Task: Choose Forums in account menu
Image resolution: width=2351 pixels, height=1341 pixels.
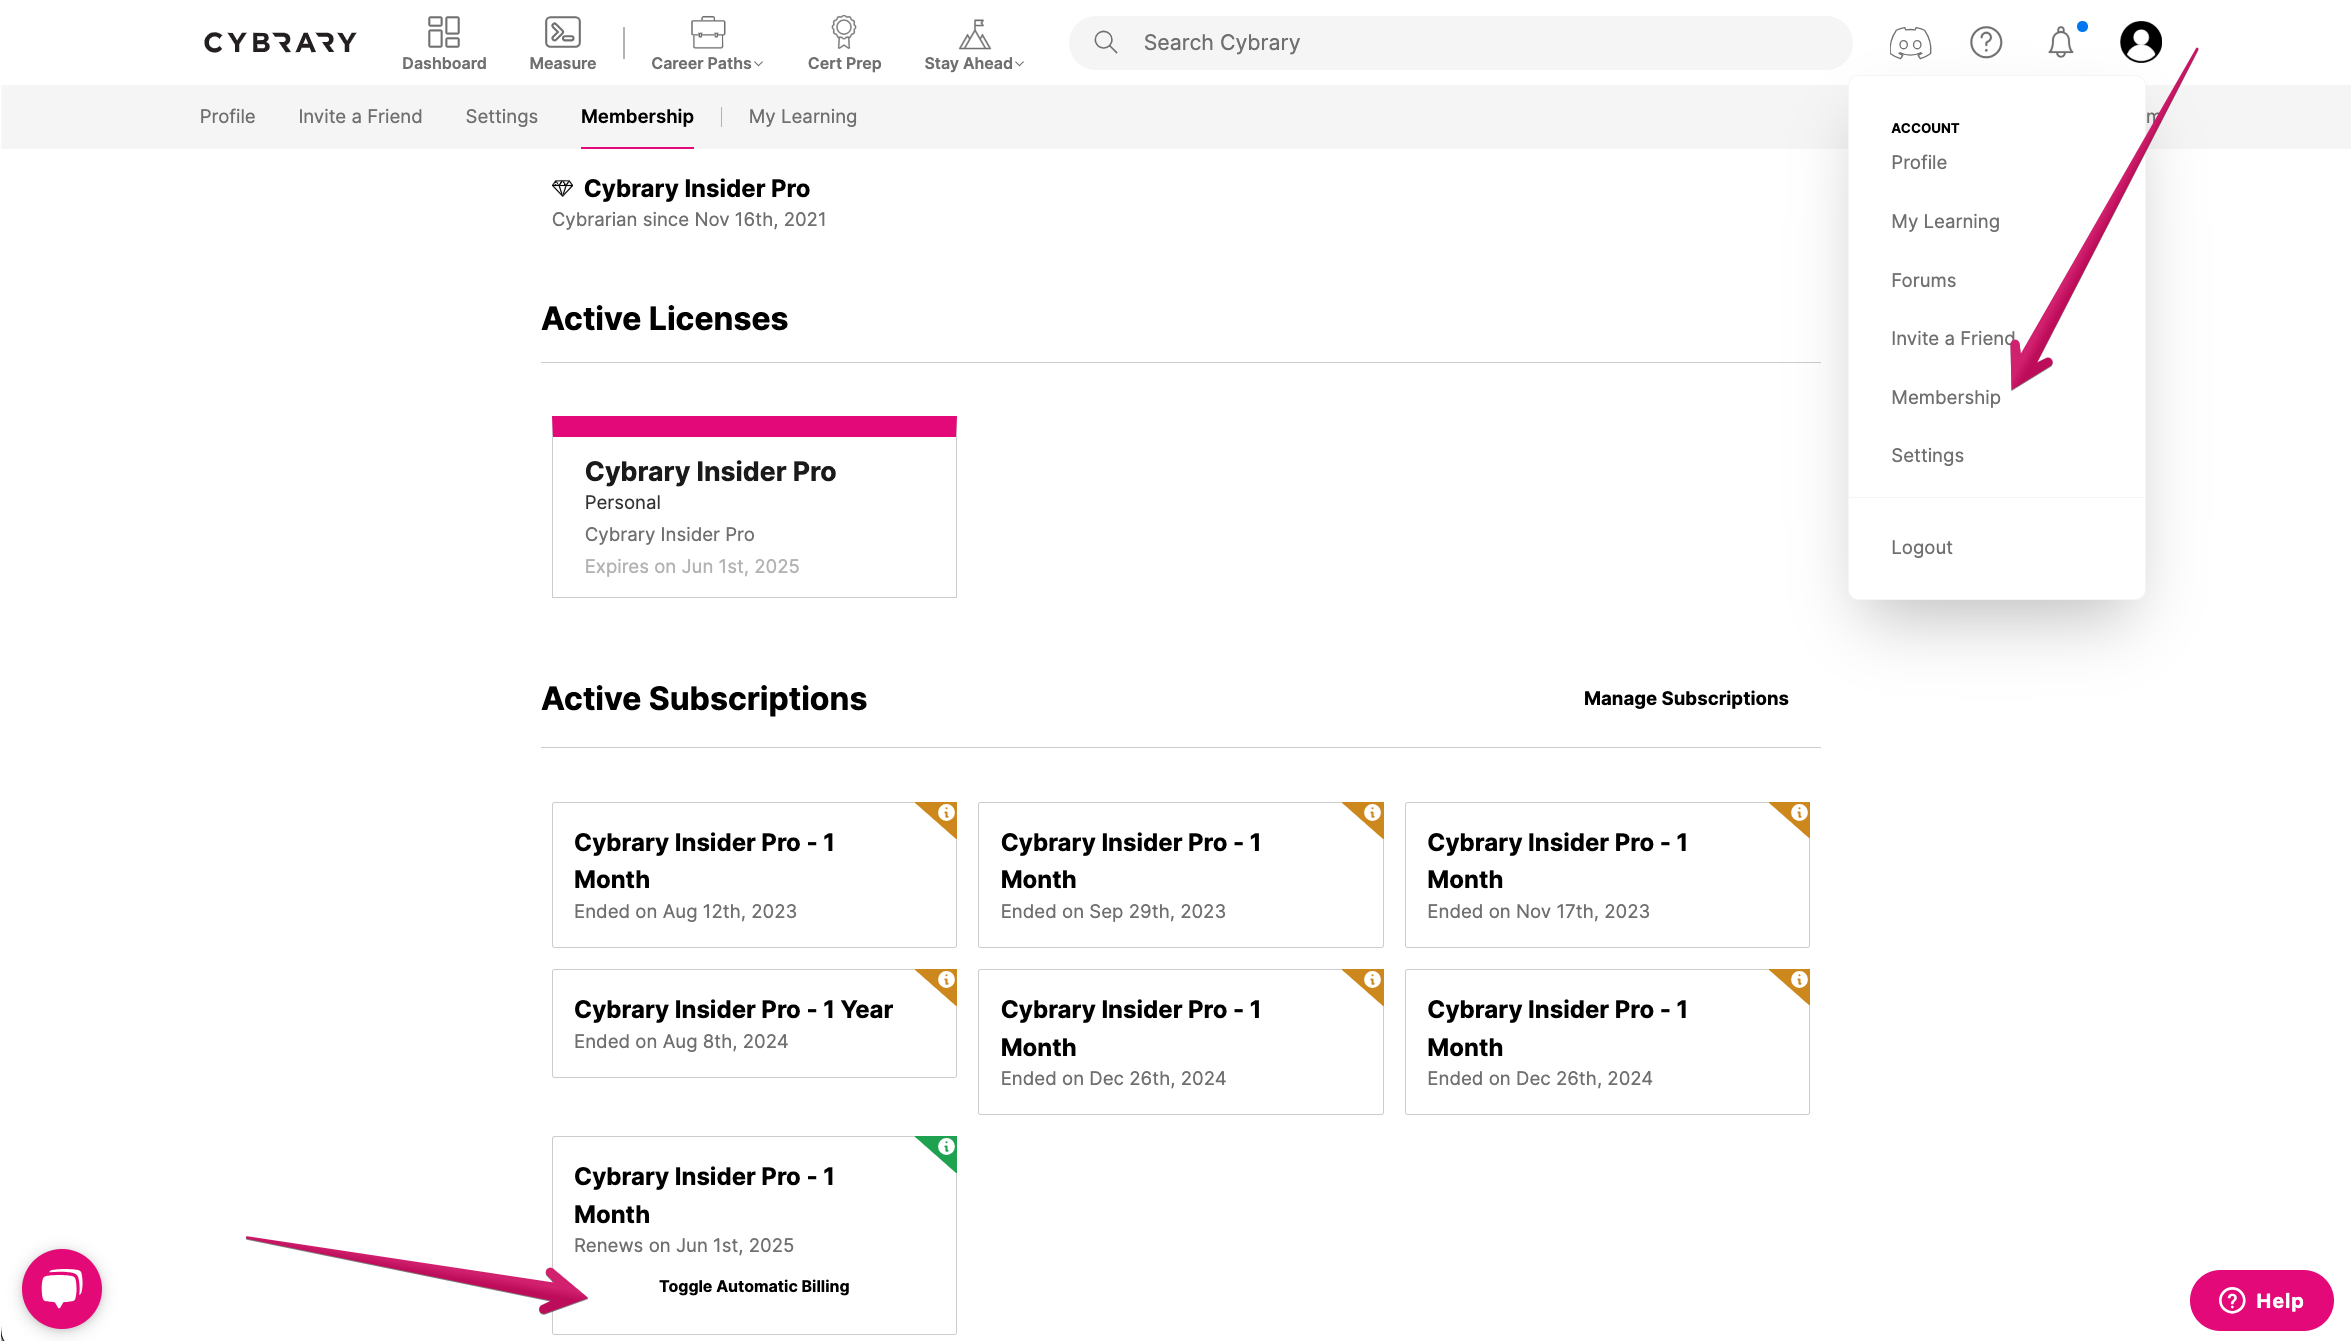Action: 1923,280
